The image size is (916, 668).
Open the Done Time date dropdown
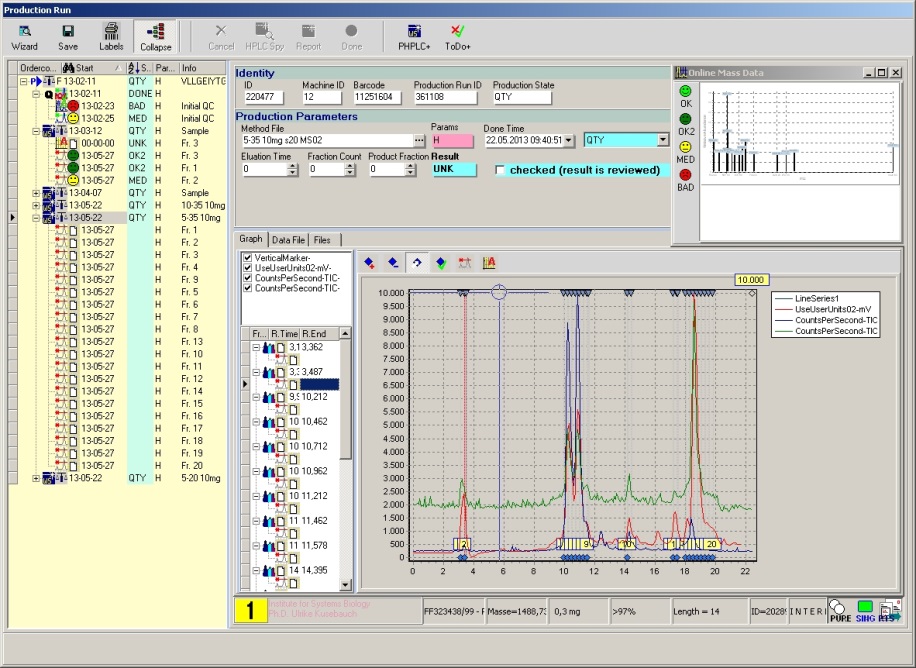pos(569,140)
